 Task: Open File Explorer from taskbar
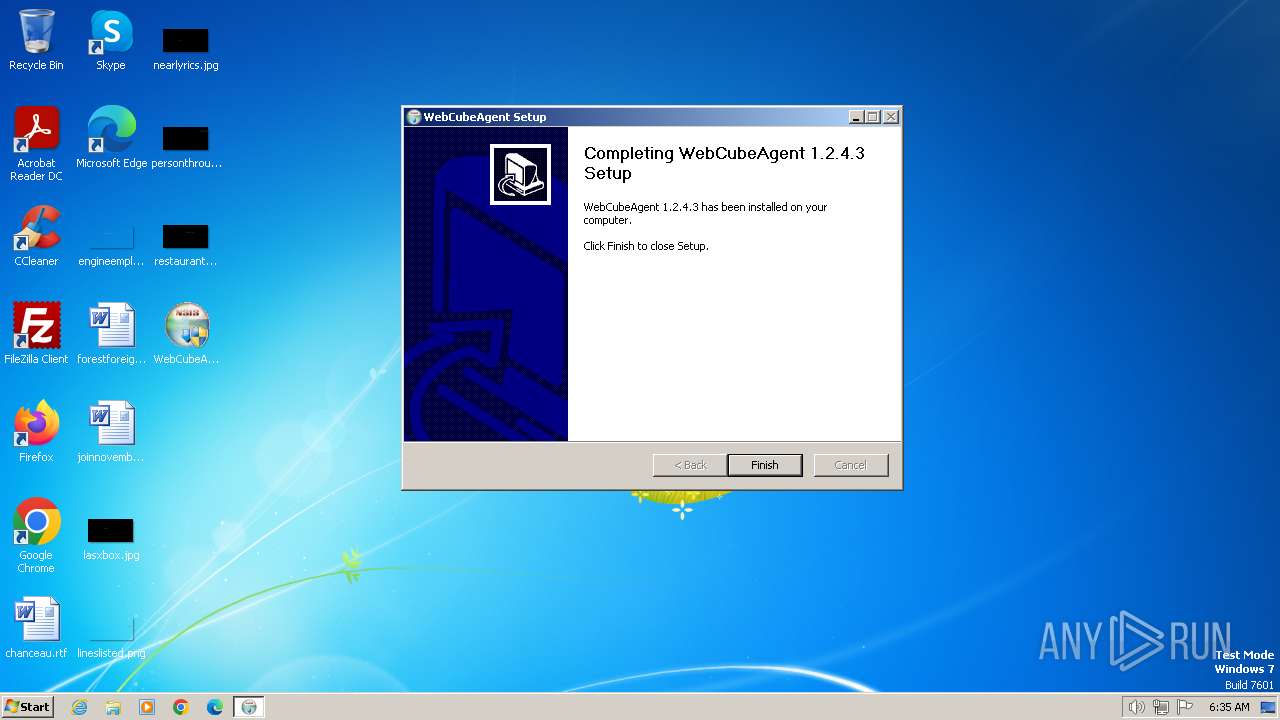(x=113, y=707)
